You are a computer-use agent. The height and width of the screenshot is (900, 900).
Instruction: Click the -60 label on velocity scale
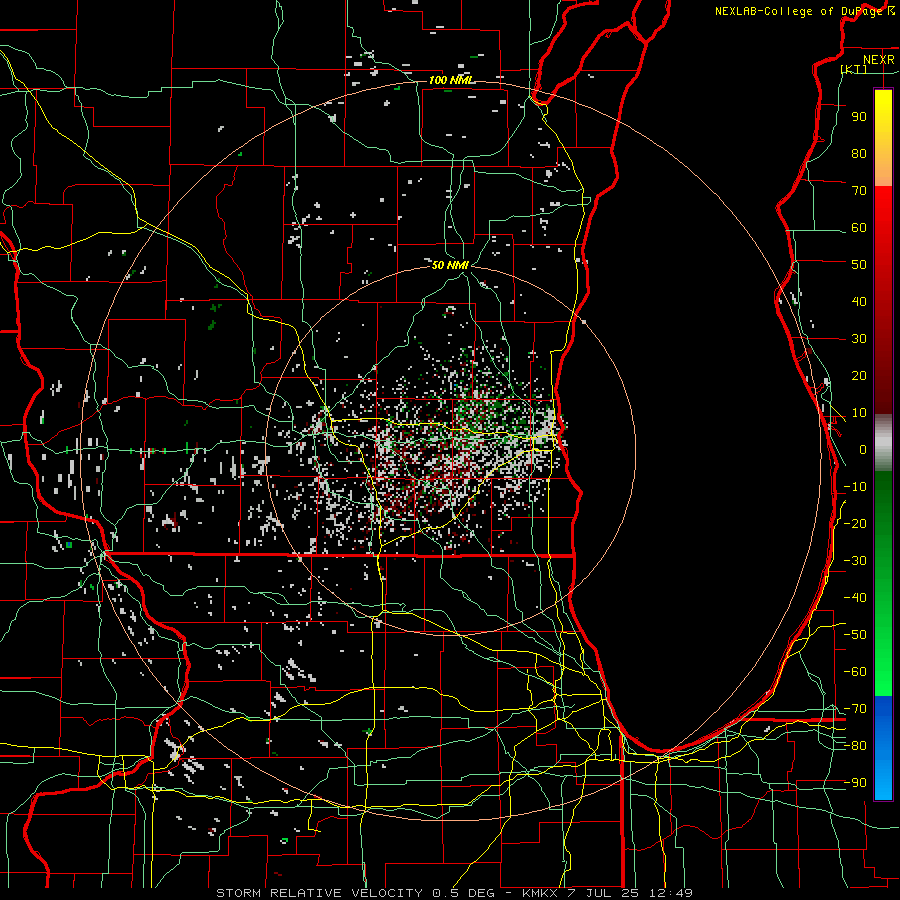pos(855,672)
